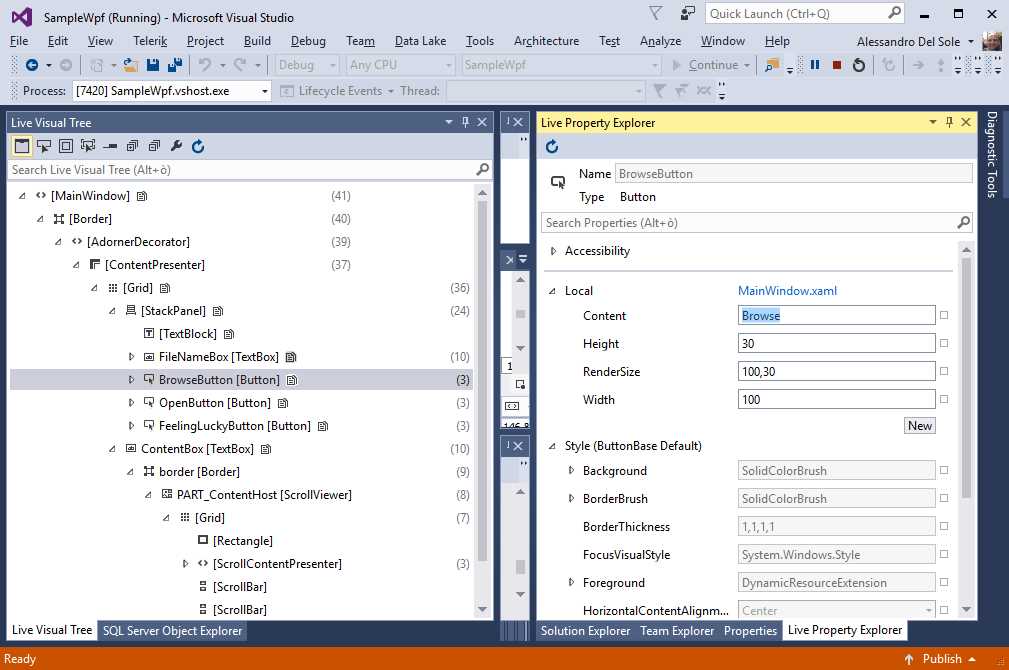This screenshot has width=1009, height=670.
Task: Click the New button under Local properties
Action: click(920, 425)
